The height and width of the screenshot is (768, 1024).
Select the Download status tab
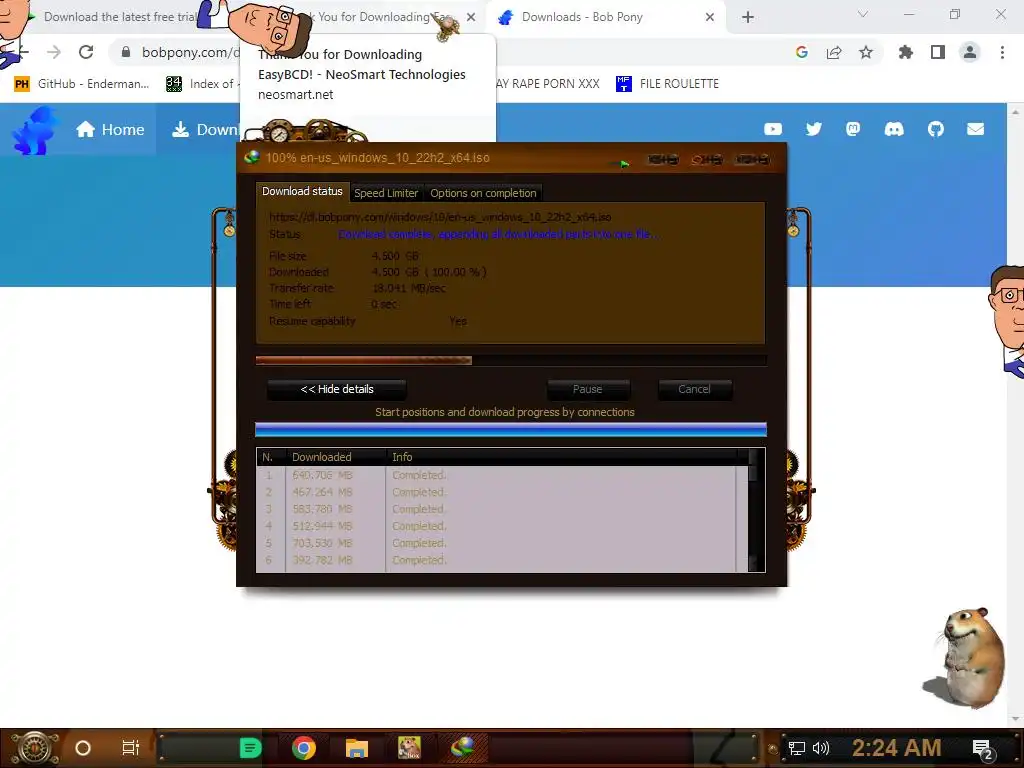pos(302,191)
